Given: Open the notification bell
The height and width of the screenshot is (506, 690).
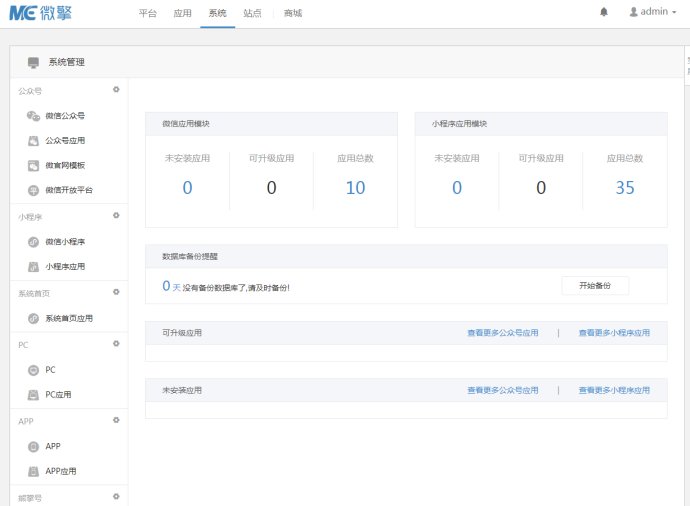Looking at the screenshot, I should (x=604, y=12).
